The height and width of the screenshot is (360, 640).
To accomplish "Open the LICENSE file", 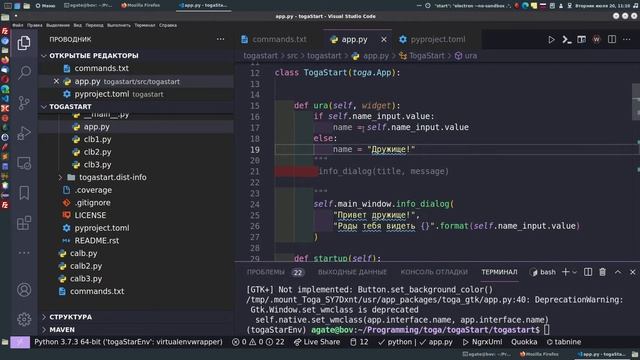I will pos(90,215).
